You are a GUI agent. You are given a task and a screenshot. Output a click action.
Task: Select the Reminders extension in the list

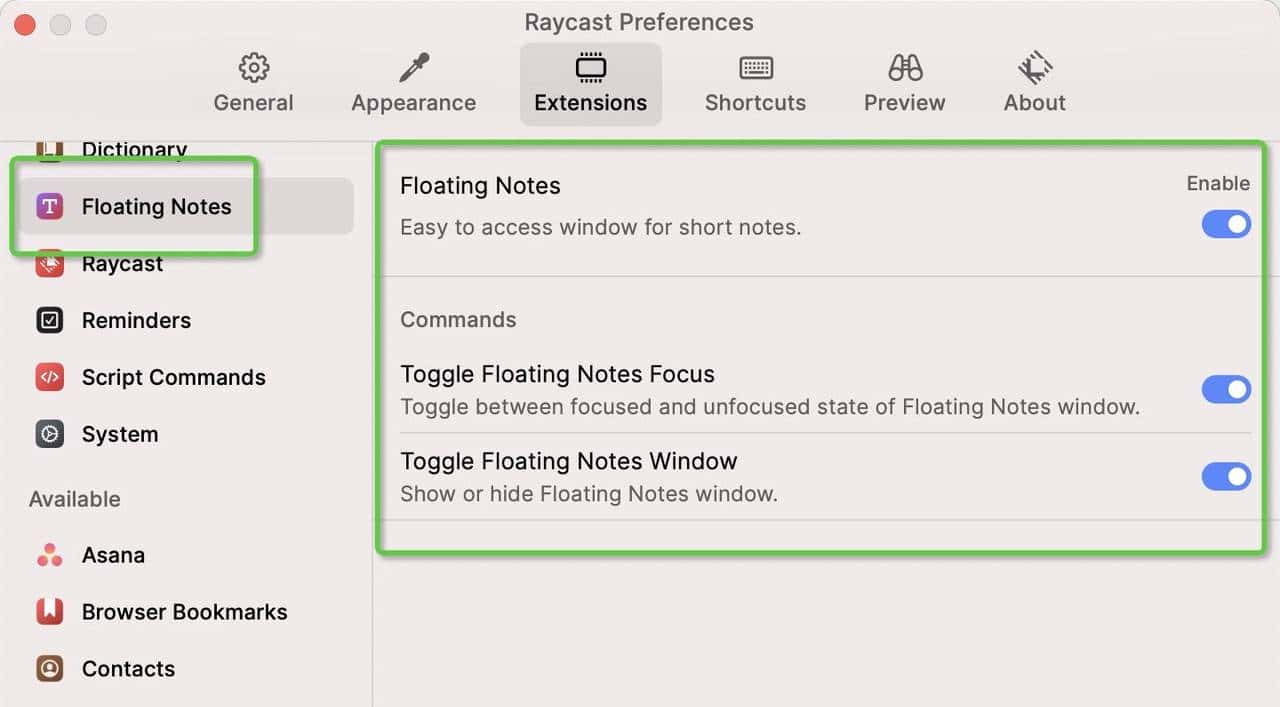[x=136, y=320]
